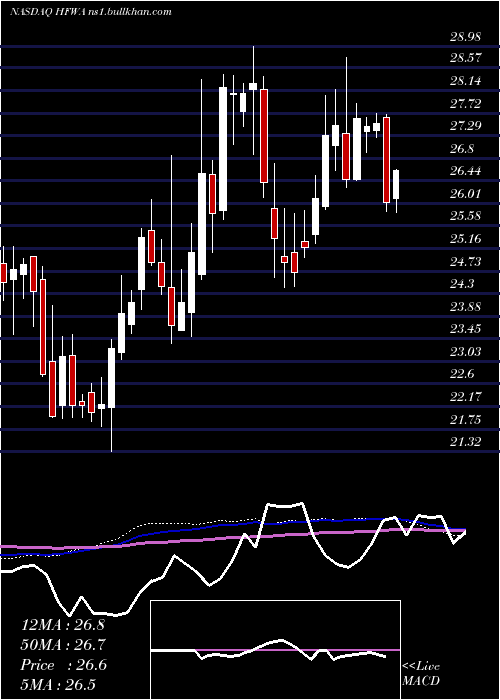Click the 23.45 price axis label
This screenshot has height=700, width=500.
(x=465, y=329)
